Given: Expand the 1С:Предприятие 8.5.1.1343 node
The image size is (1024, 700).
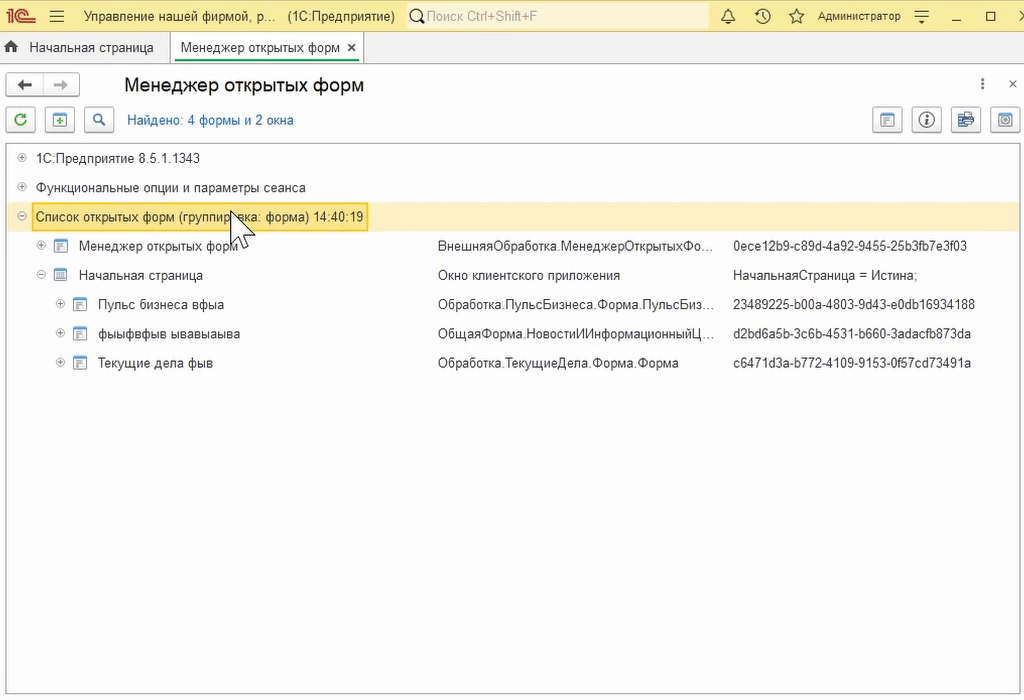Looking at the screenshot, I should 22,158.
